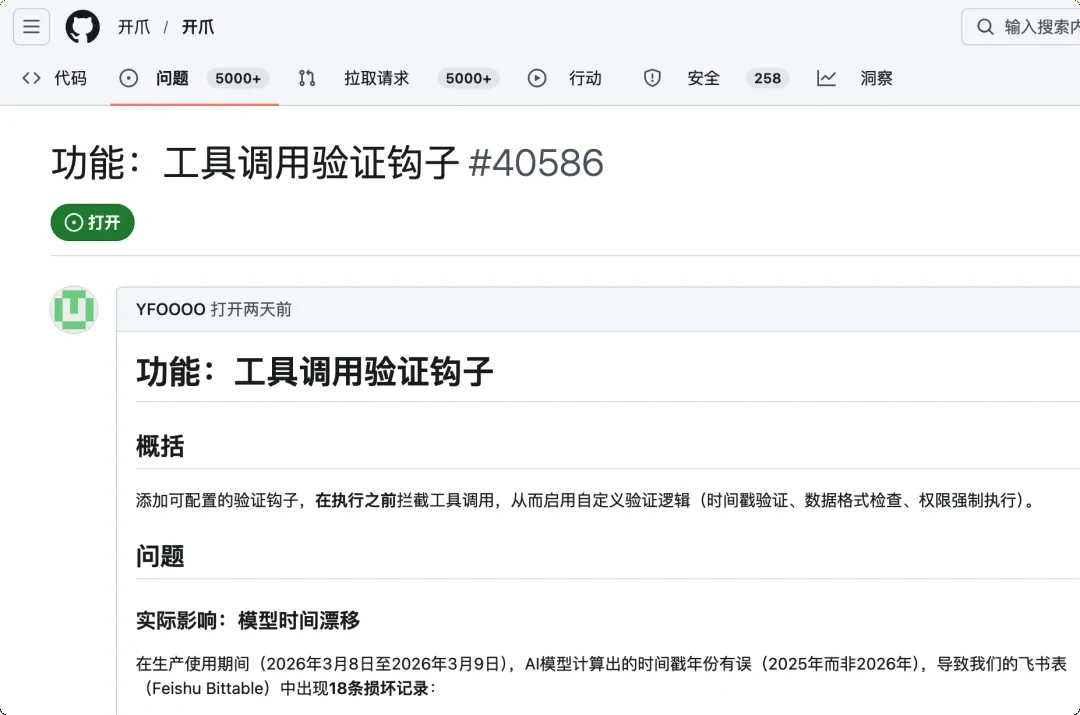The width and height of the screenshot is (1080, 715).
Task: Open the 行动 actions play icon
Action: click(x=536, y=77)
